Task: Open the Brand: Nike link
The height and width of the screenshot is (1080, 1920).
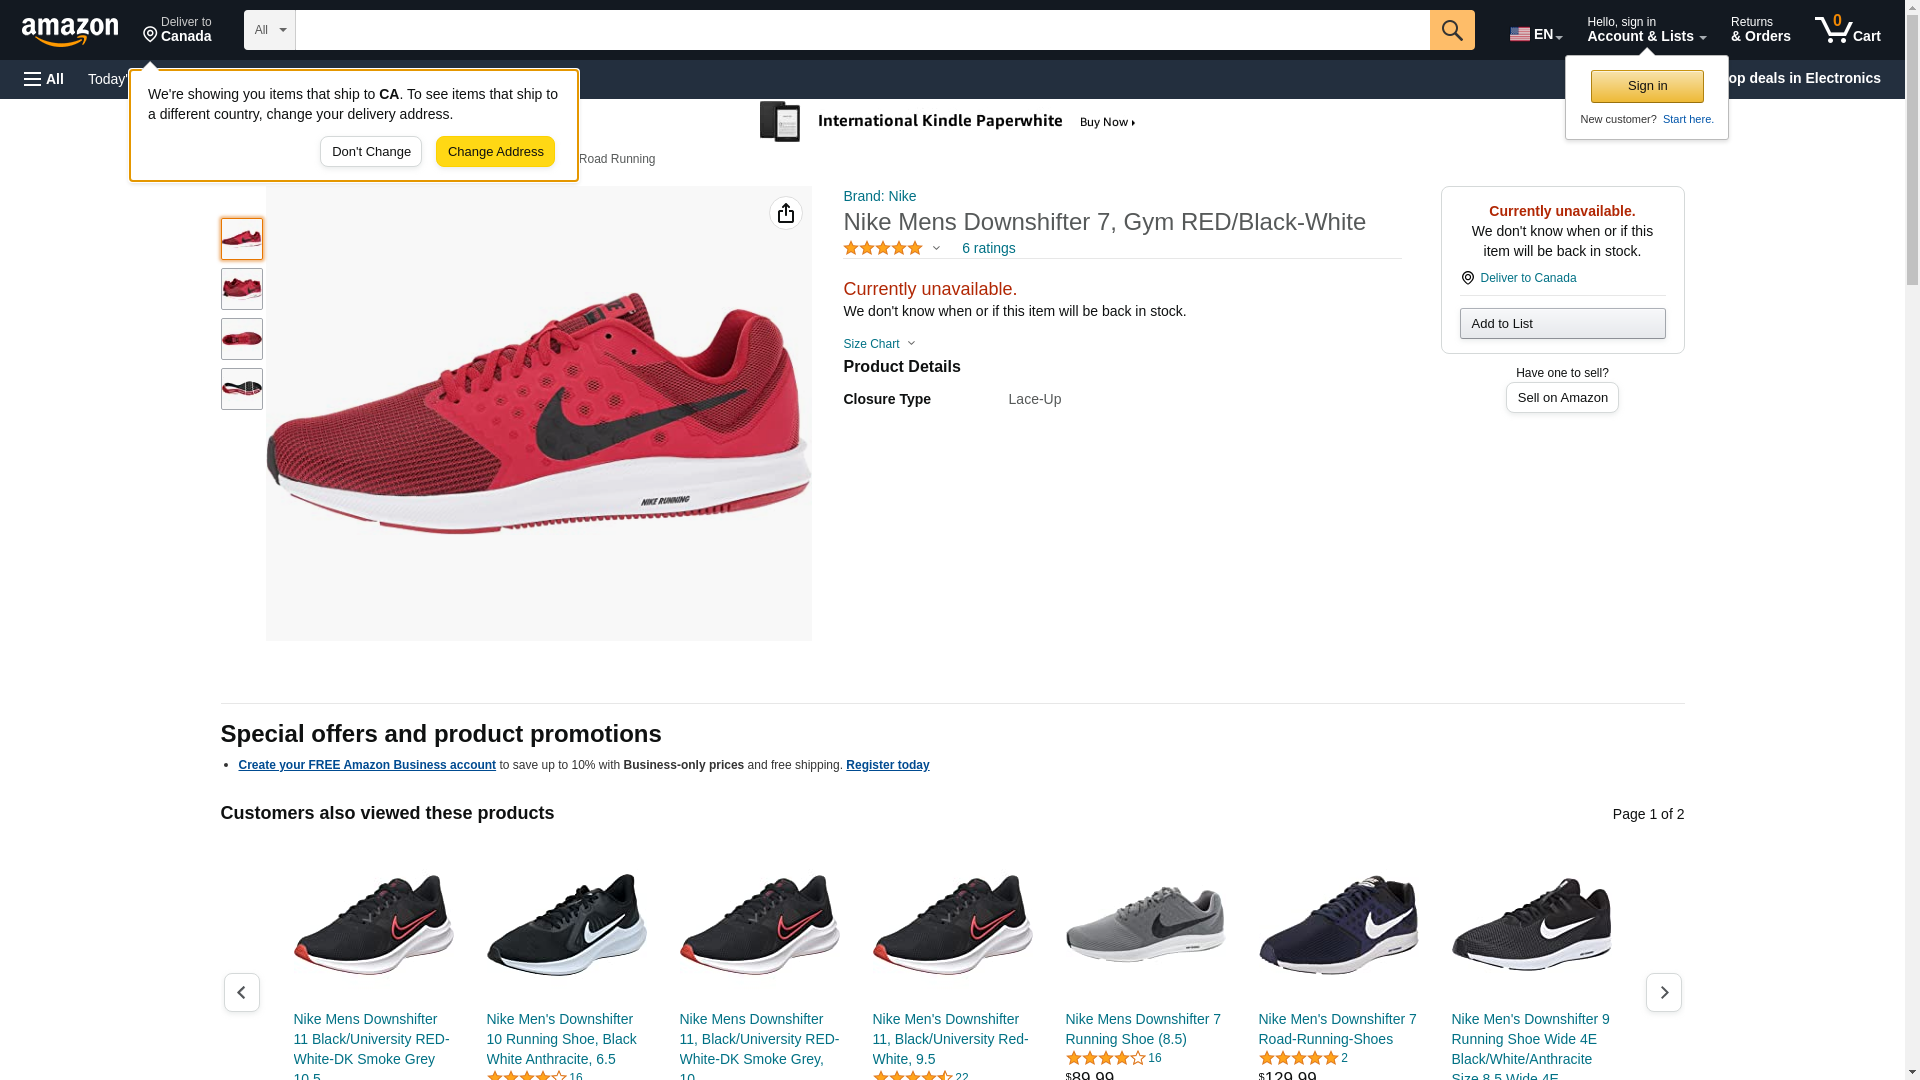Action: [879, 196]
